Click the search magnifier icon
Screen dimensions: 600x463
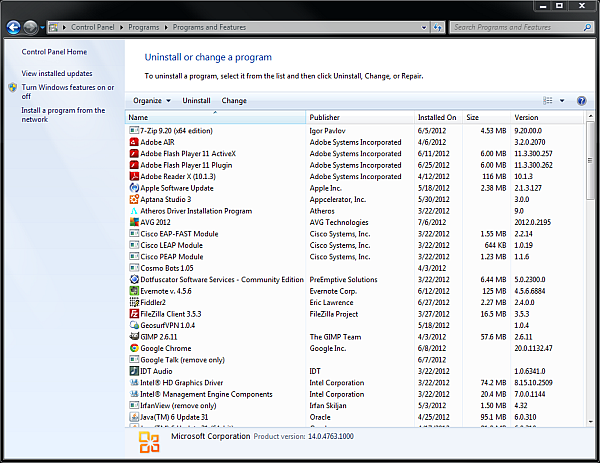[x=587, y=27]
